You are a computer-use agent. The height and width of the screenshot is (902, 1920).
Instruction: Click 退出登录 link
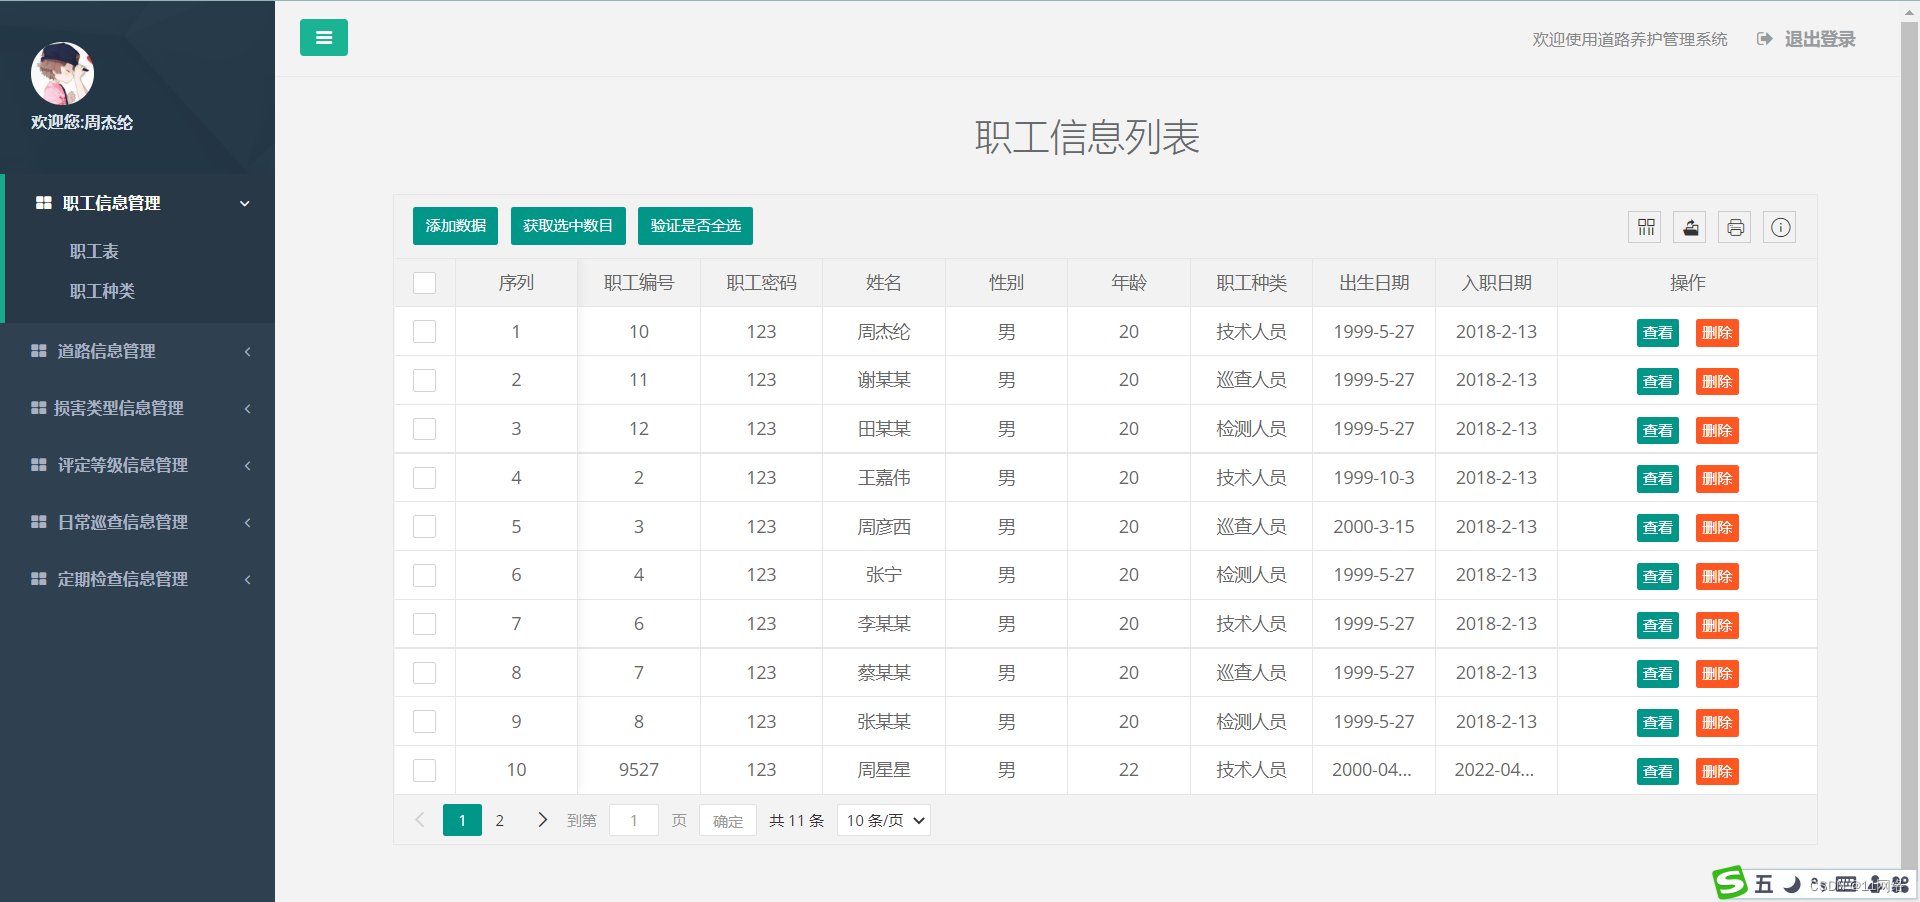(1820, 39)
